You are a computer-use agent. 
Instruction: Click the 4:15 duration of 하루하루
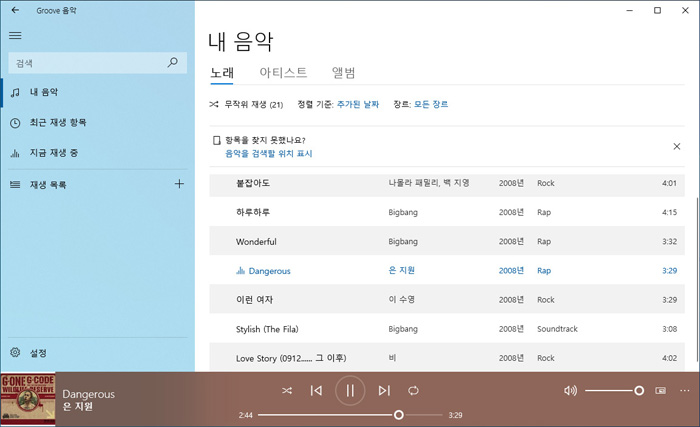pyautogui.click(x=669, y=213)
